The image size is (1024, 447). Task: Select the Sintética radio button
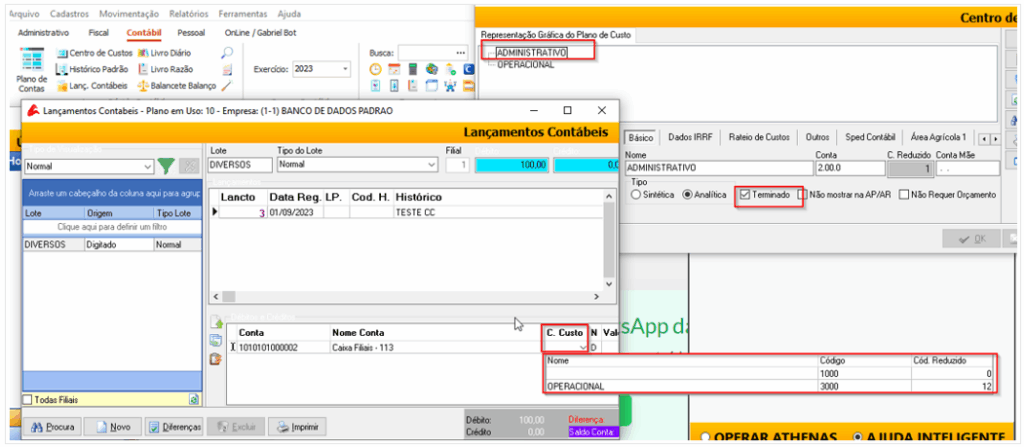[635, 195]
